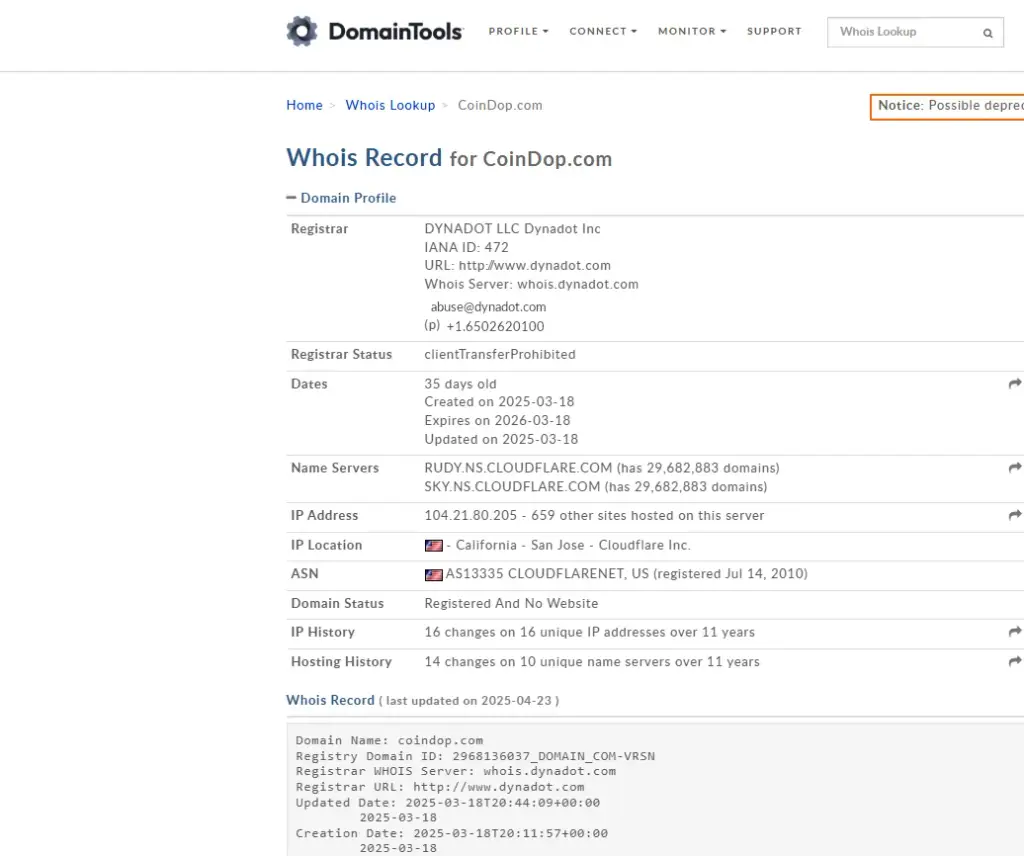Go to Home breadcrumb link
This screenshot has width=1024, height=856.
pos(304,105)
